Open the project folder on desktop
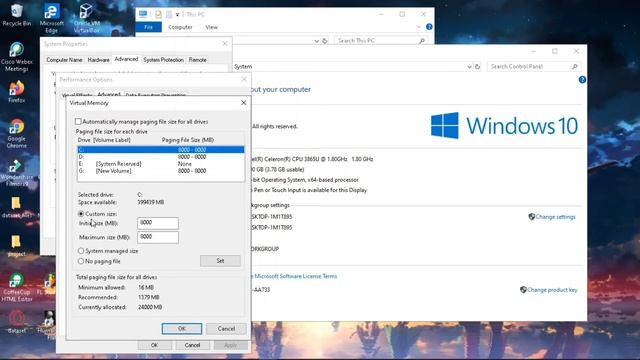The width and height of the screenshot is (640, 360). click(x=16, y=245)
